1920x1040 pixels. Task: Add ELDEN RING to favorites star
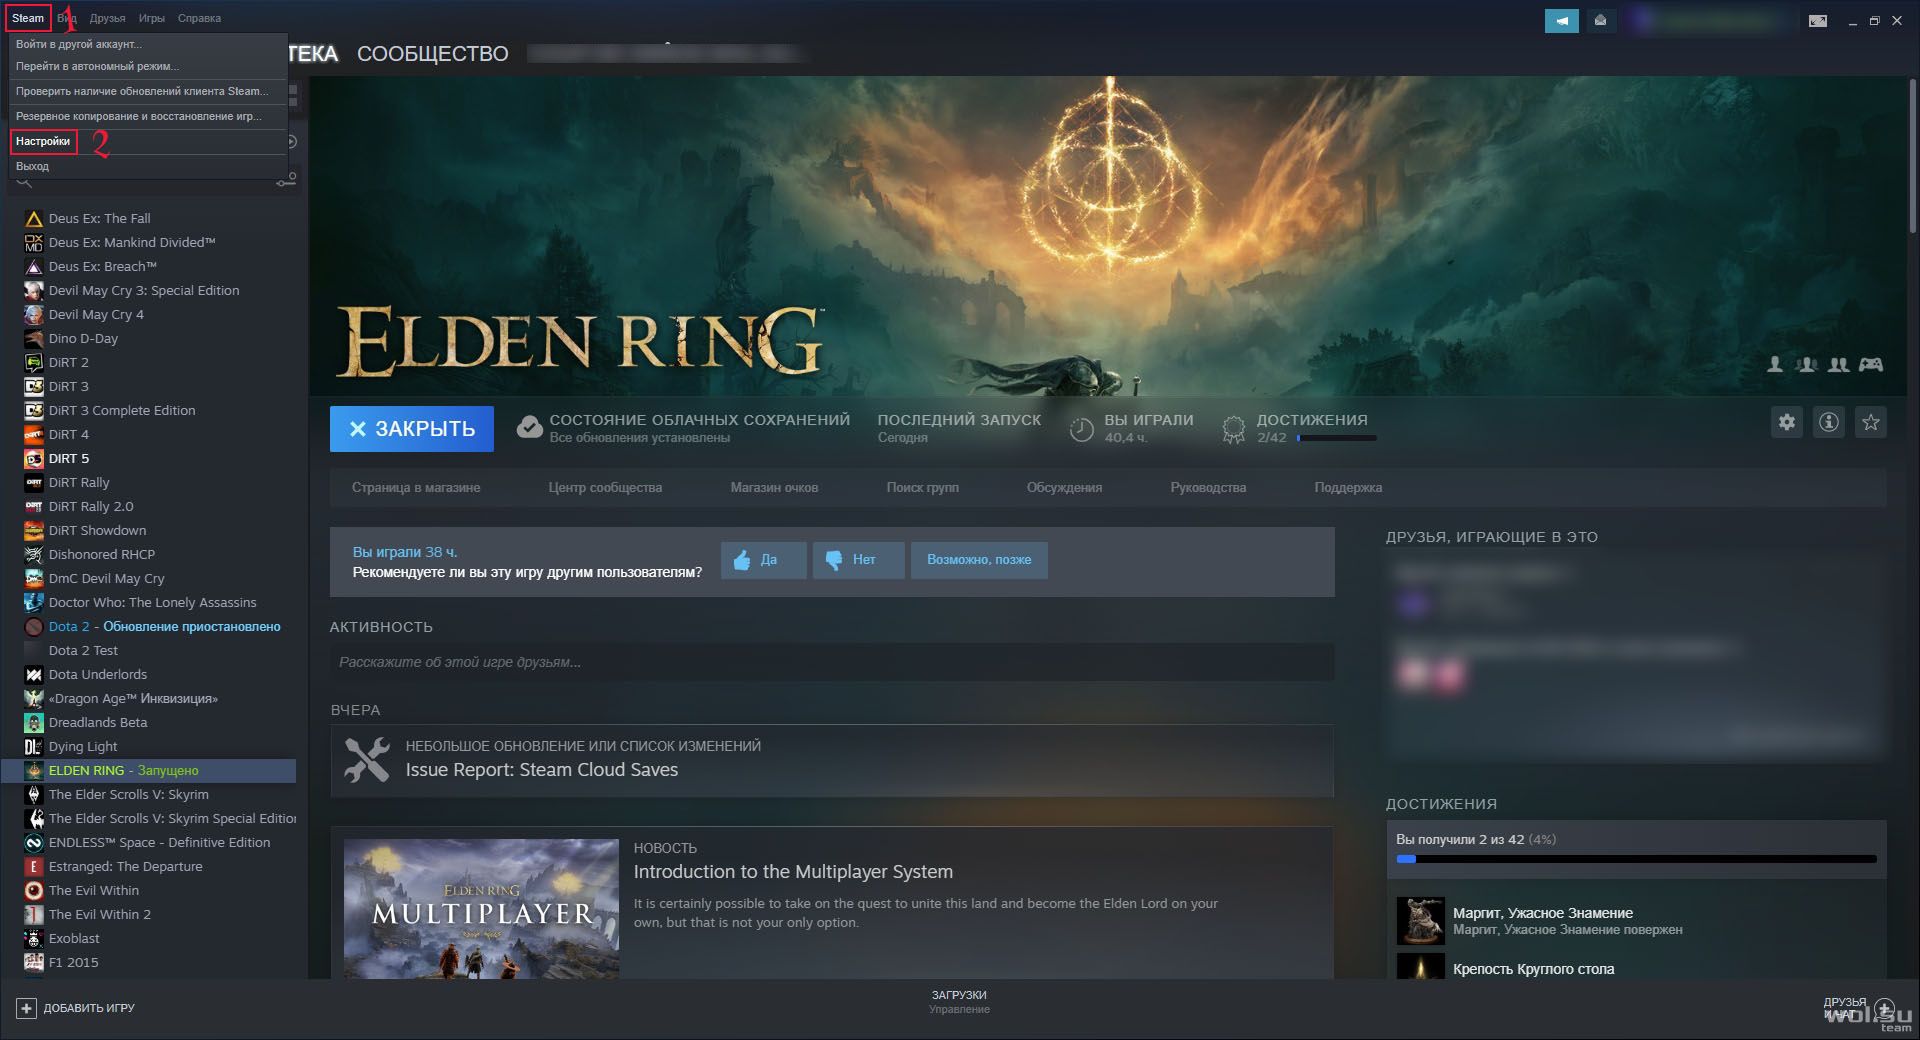(1871, 422)
